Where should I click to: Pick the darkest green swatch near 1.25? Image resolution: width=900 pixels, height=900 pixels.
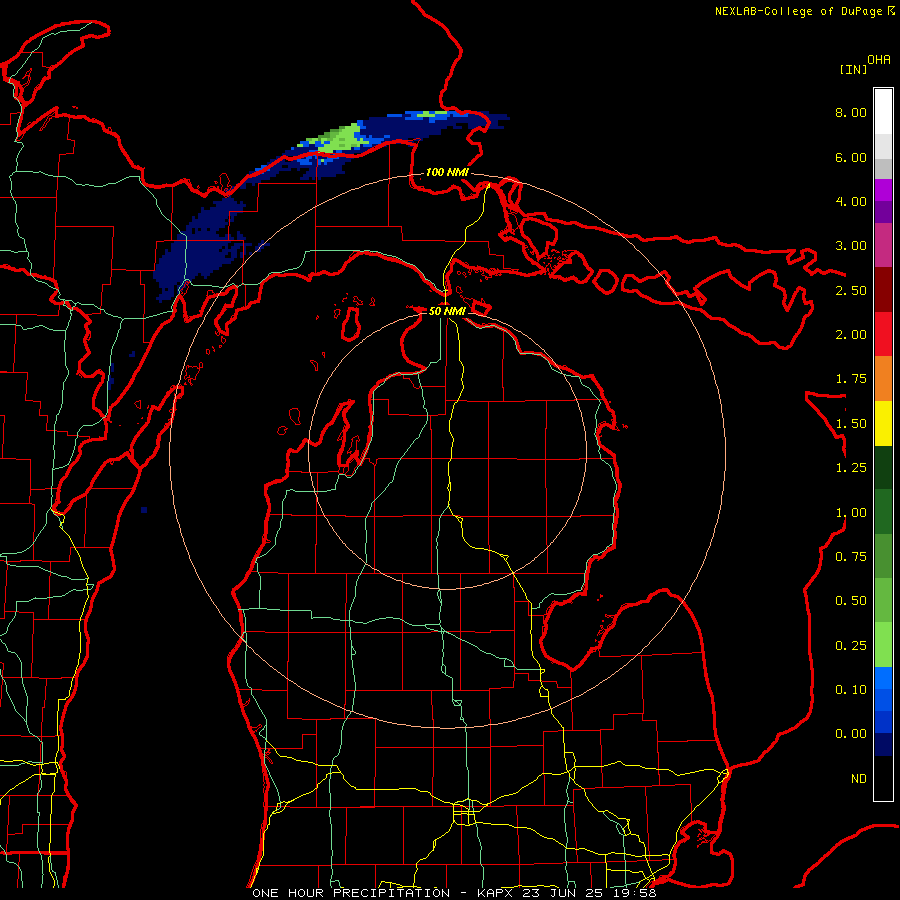tap(883, 467)
